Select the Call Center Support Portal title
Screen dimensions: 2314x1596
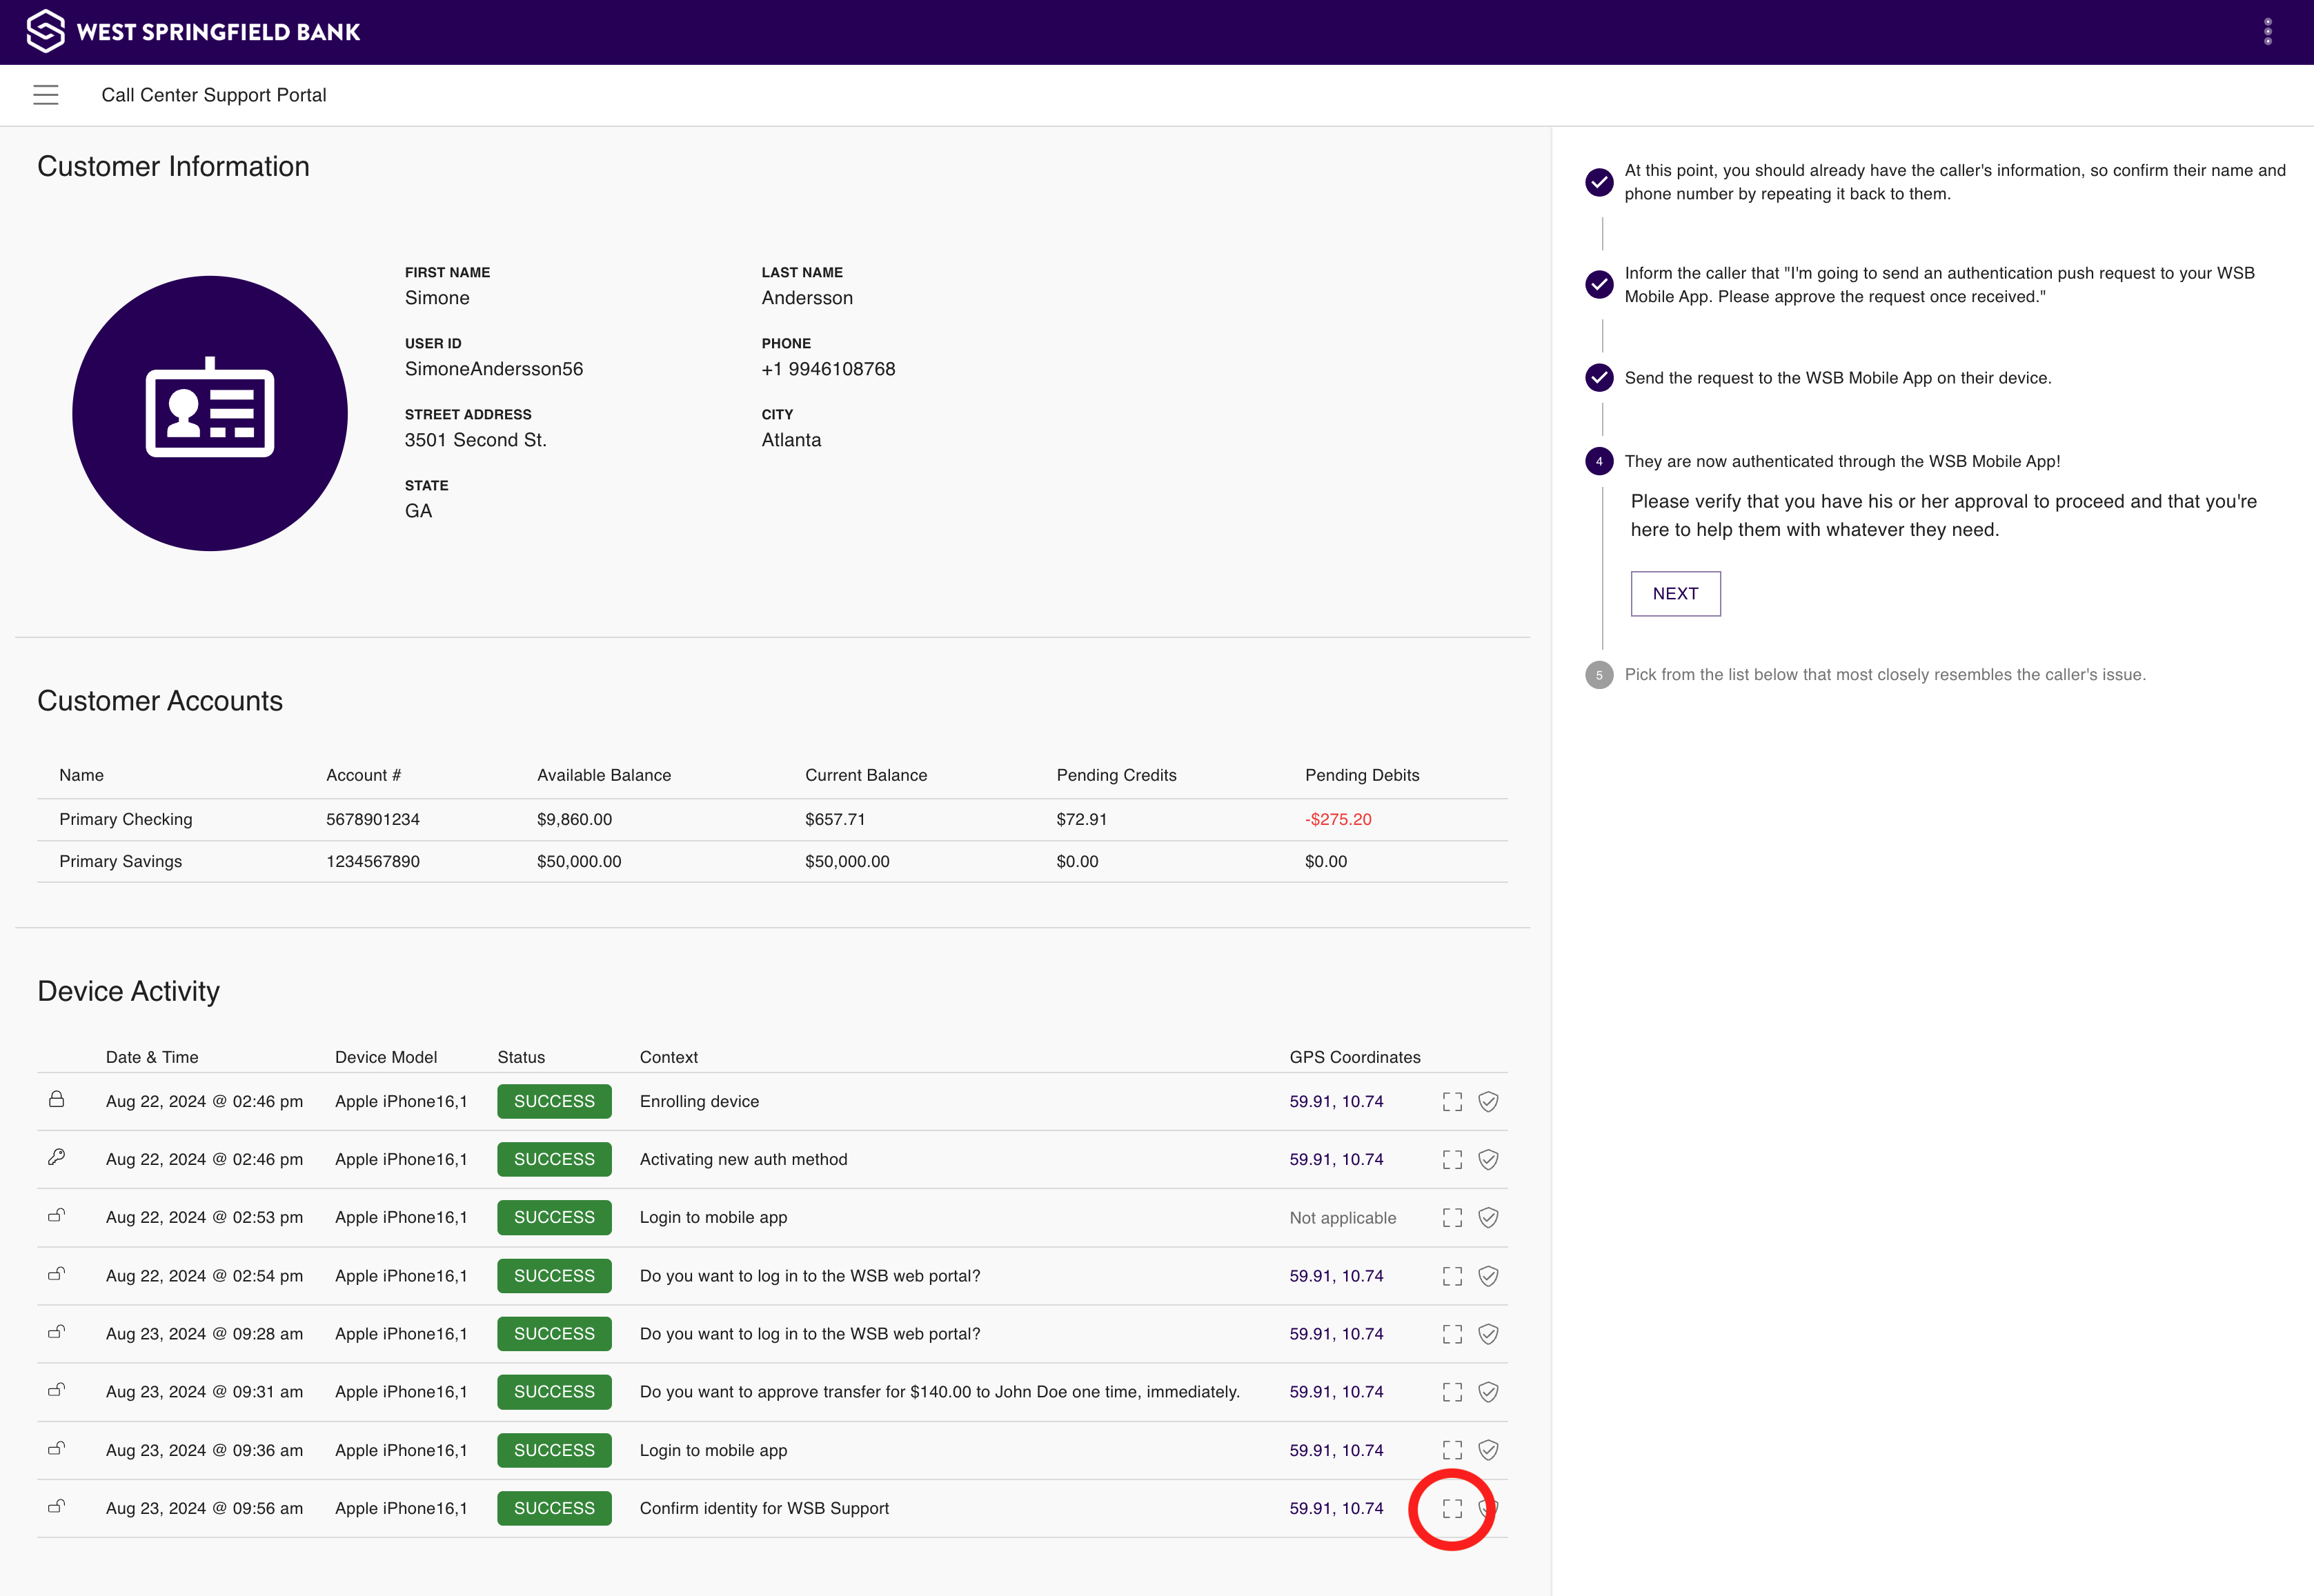tap(214, 94)
